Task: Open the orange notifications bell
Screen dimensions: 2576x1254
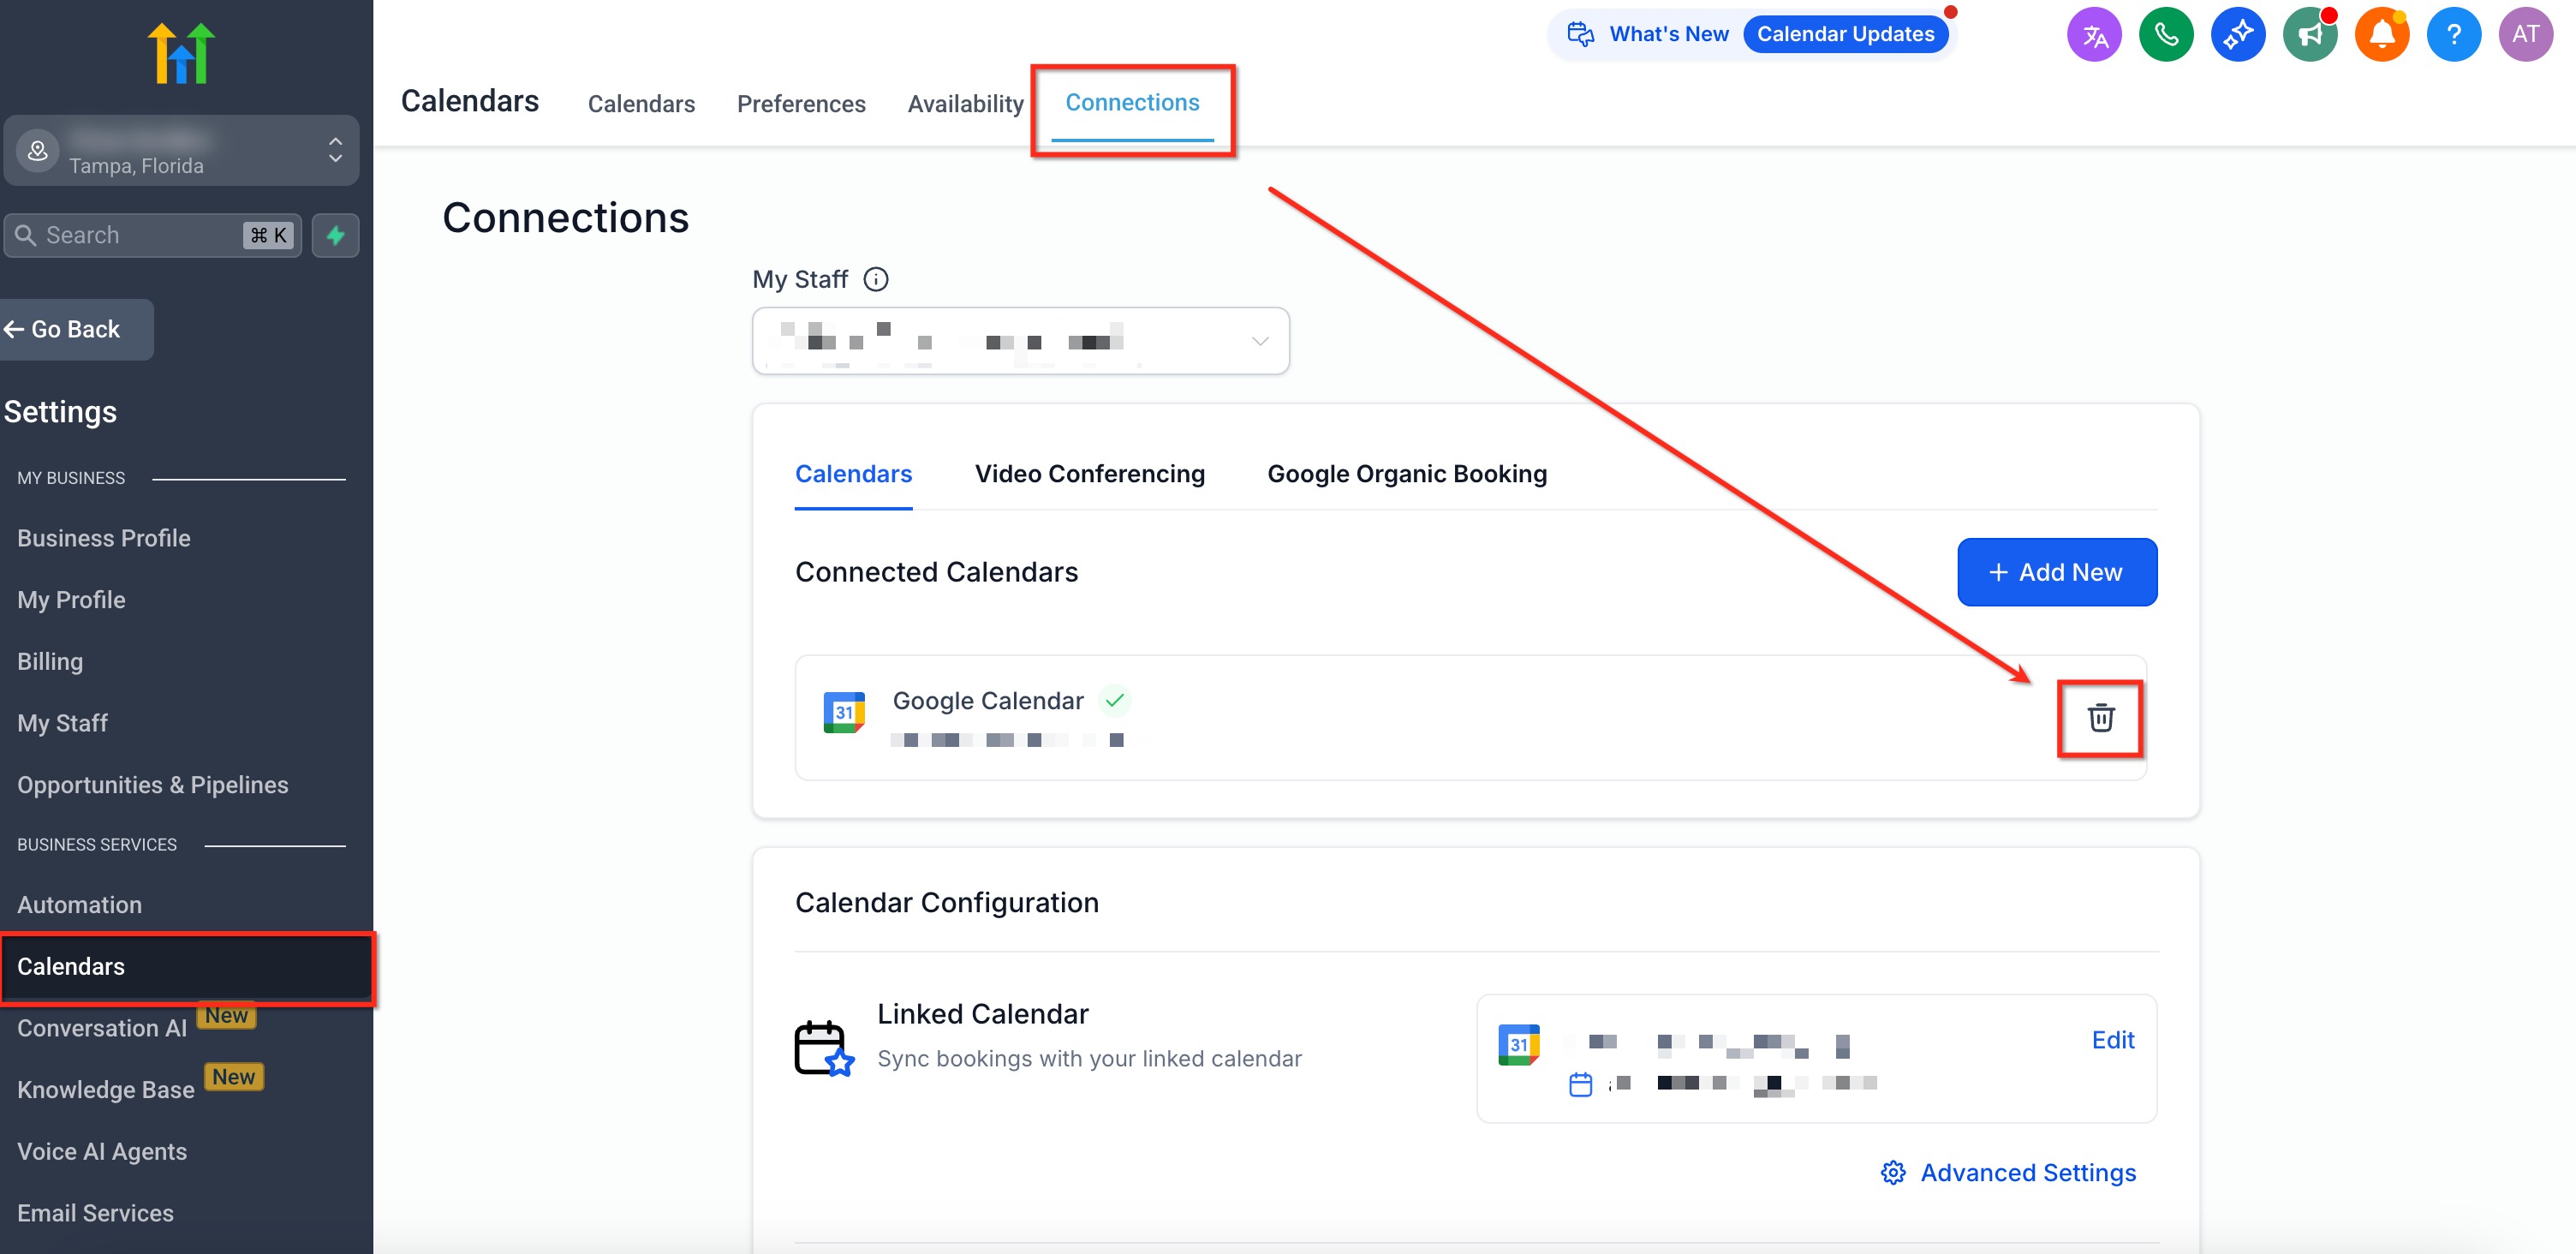Action: click(2382, 35)
